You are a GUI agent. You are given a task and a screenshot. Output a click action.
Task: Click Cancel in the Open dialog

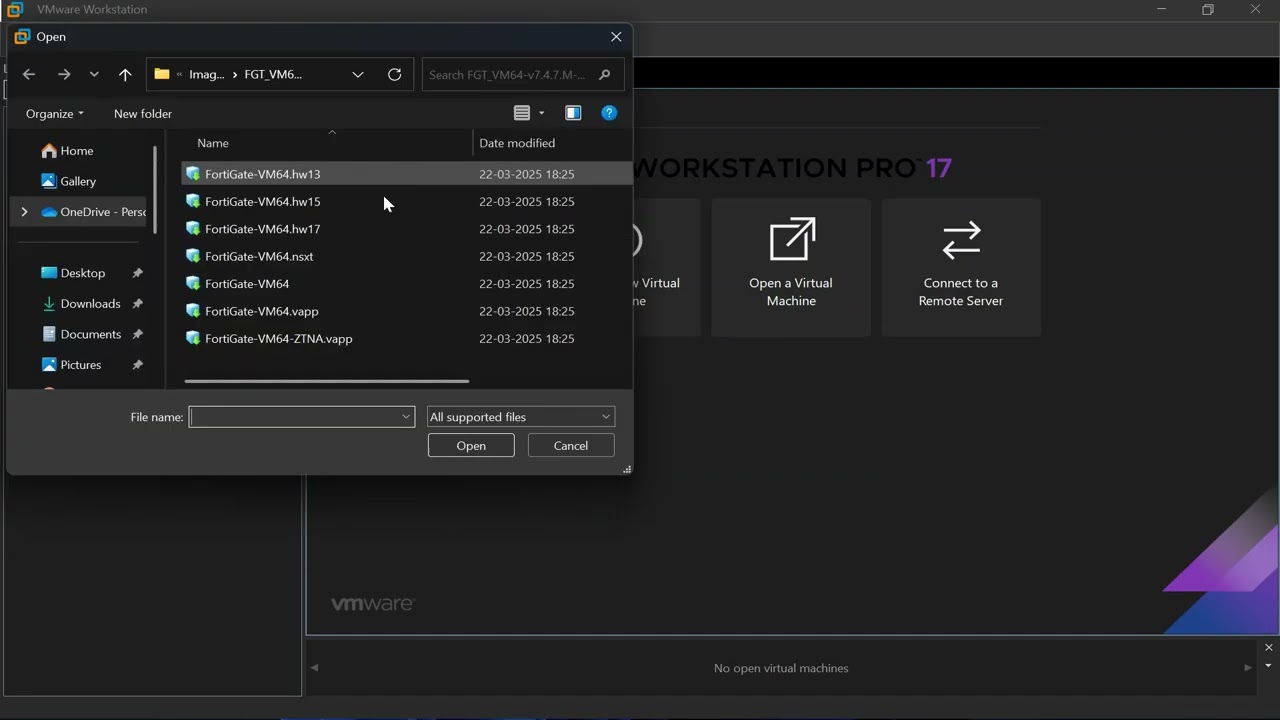pyautogui.click(x=571, y=446)
